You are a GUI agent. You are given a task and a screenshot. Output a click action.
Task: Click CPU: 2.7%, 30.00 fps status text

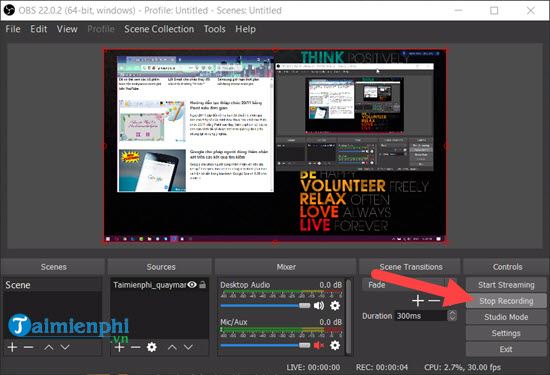coord(462,367)
